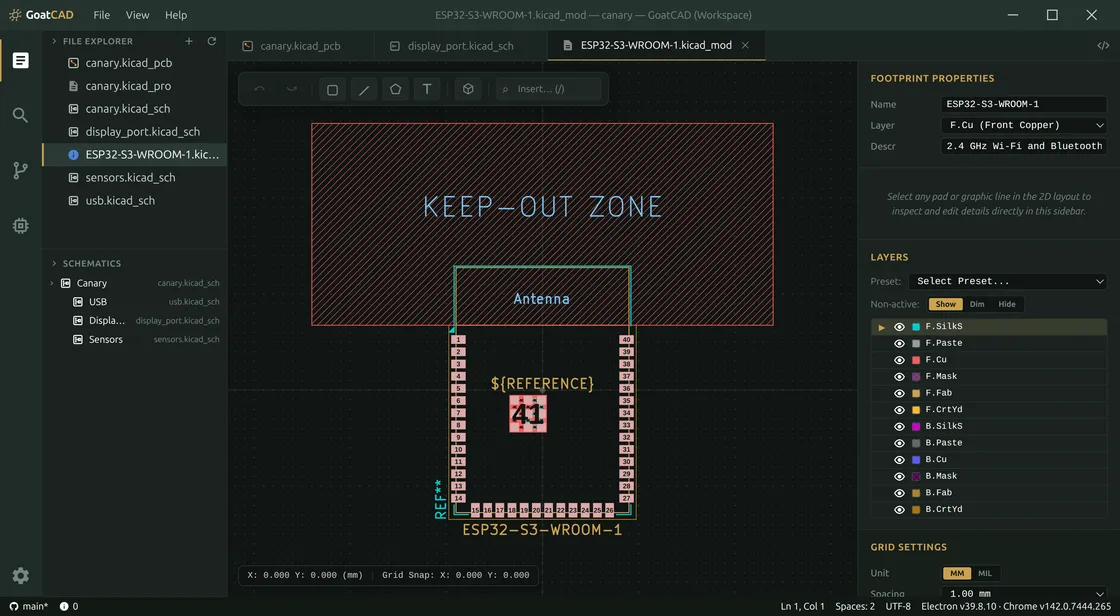Click the git branch main* status item
This screenshot has height=616, width=1120.
(29, 606)
